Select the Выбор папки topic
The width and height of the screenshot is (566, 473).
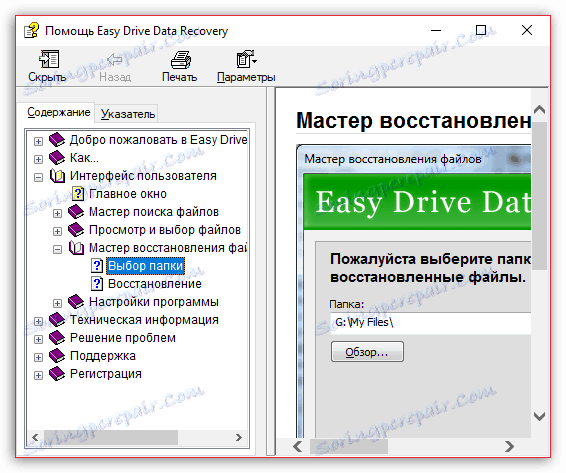pyautogui.click(x=145, y=266)
